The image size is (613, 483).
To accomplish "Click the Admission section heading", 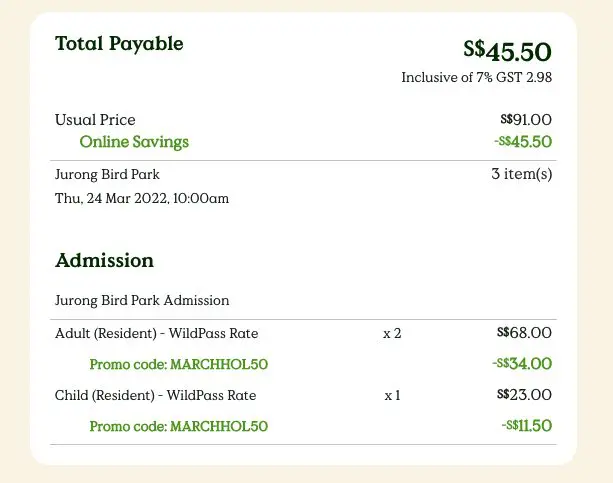I will [x=104, y=261].
